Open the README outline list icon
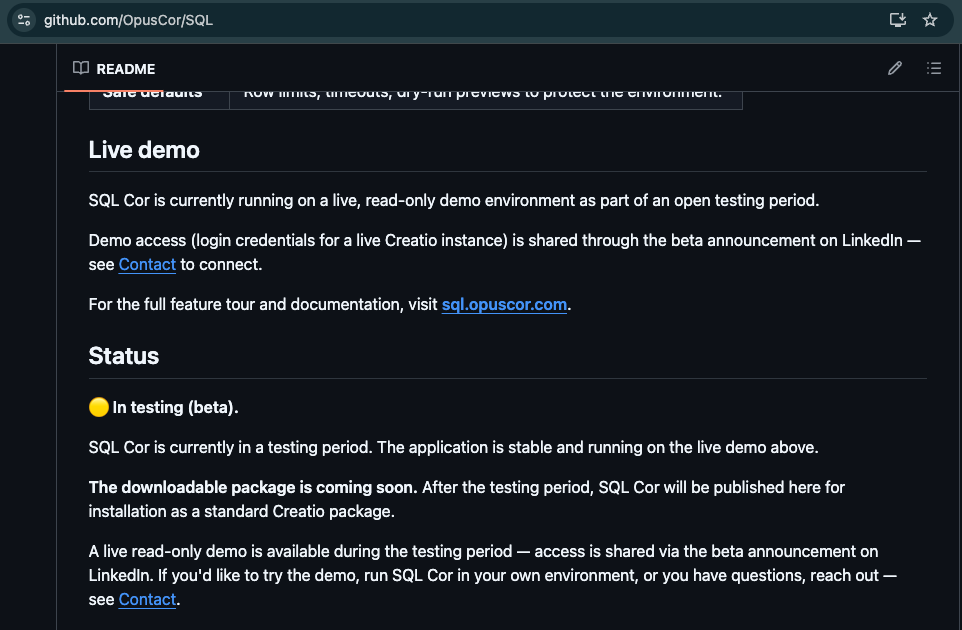This screenshot has height=630, width=962. click(934, 68)
